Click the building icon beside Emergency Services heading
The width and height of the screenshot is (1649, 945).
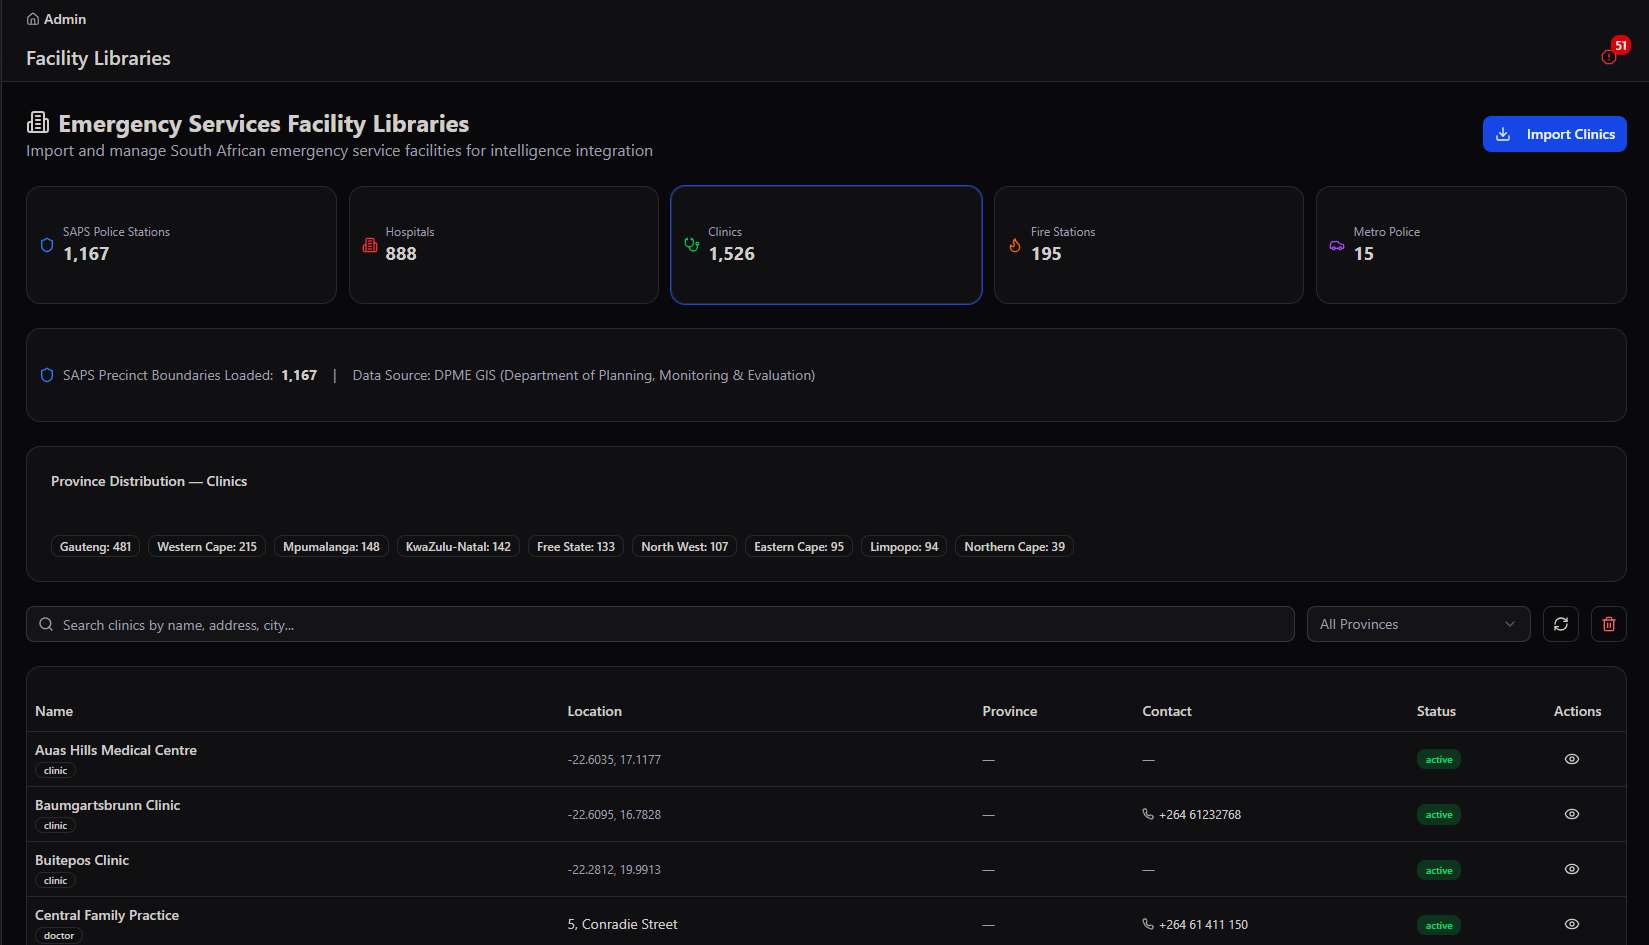coord(38,123)
